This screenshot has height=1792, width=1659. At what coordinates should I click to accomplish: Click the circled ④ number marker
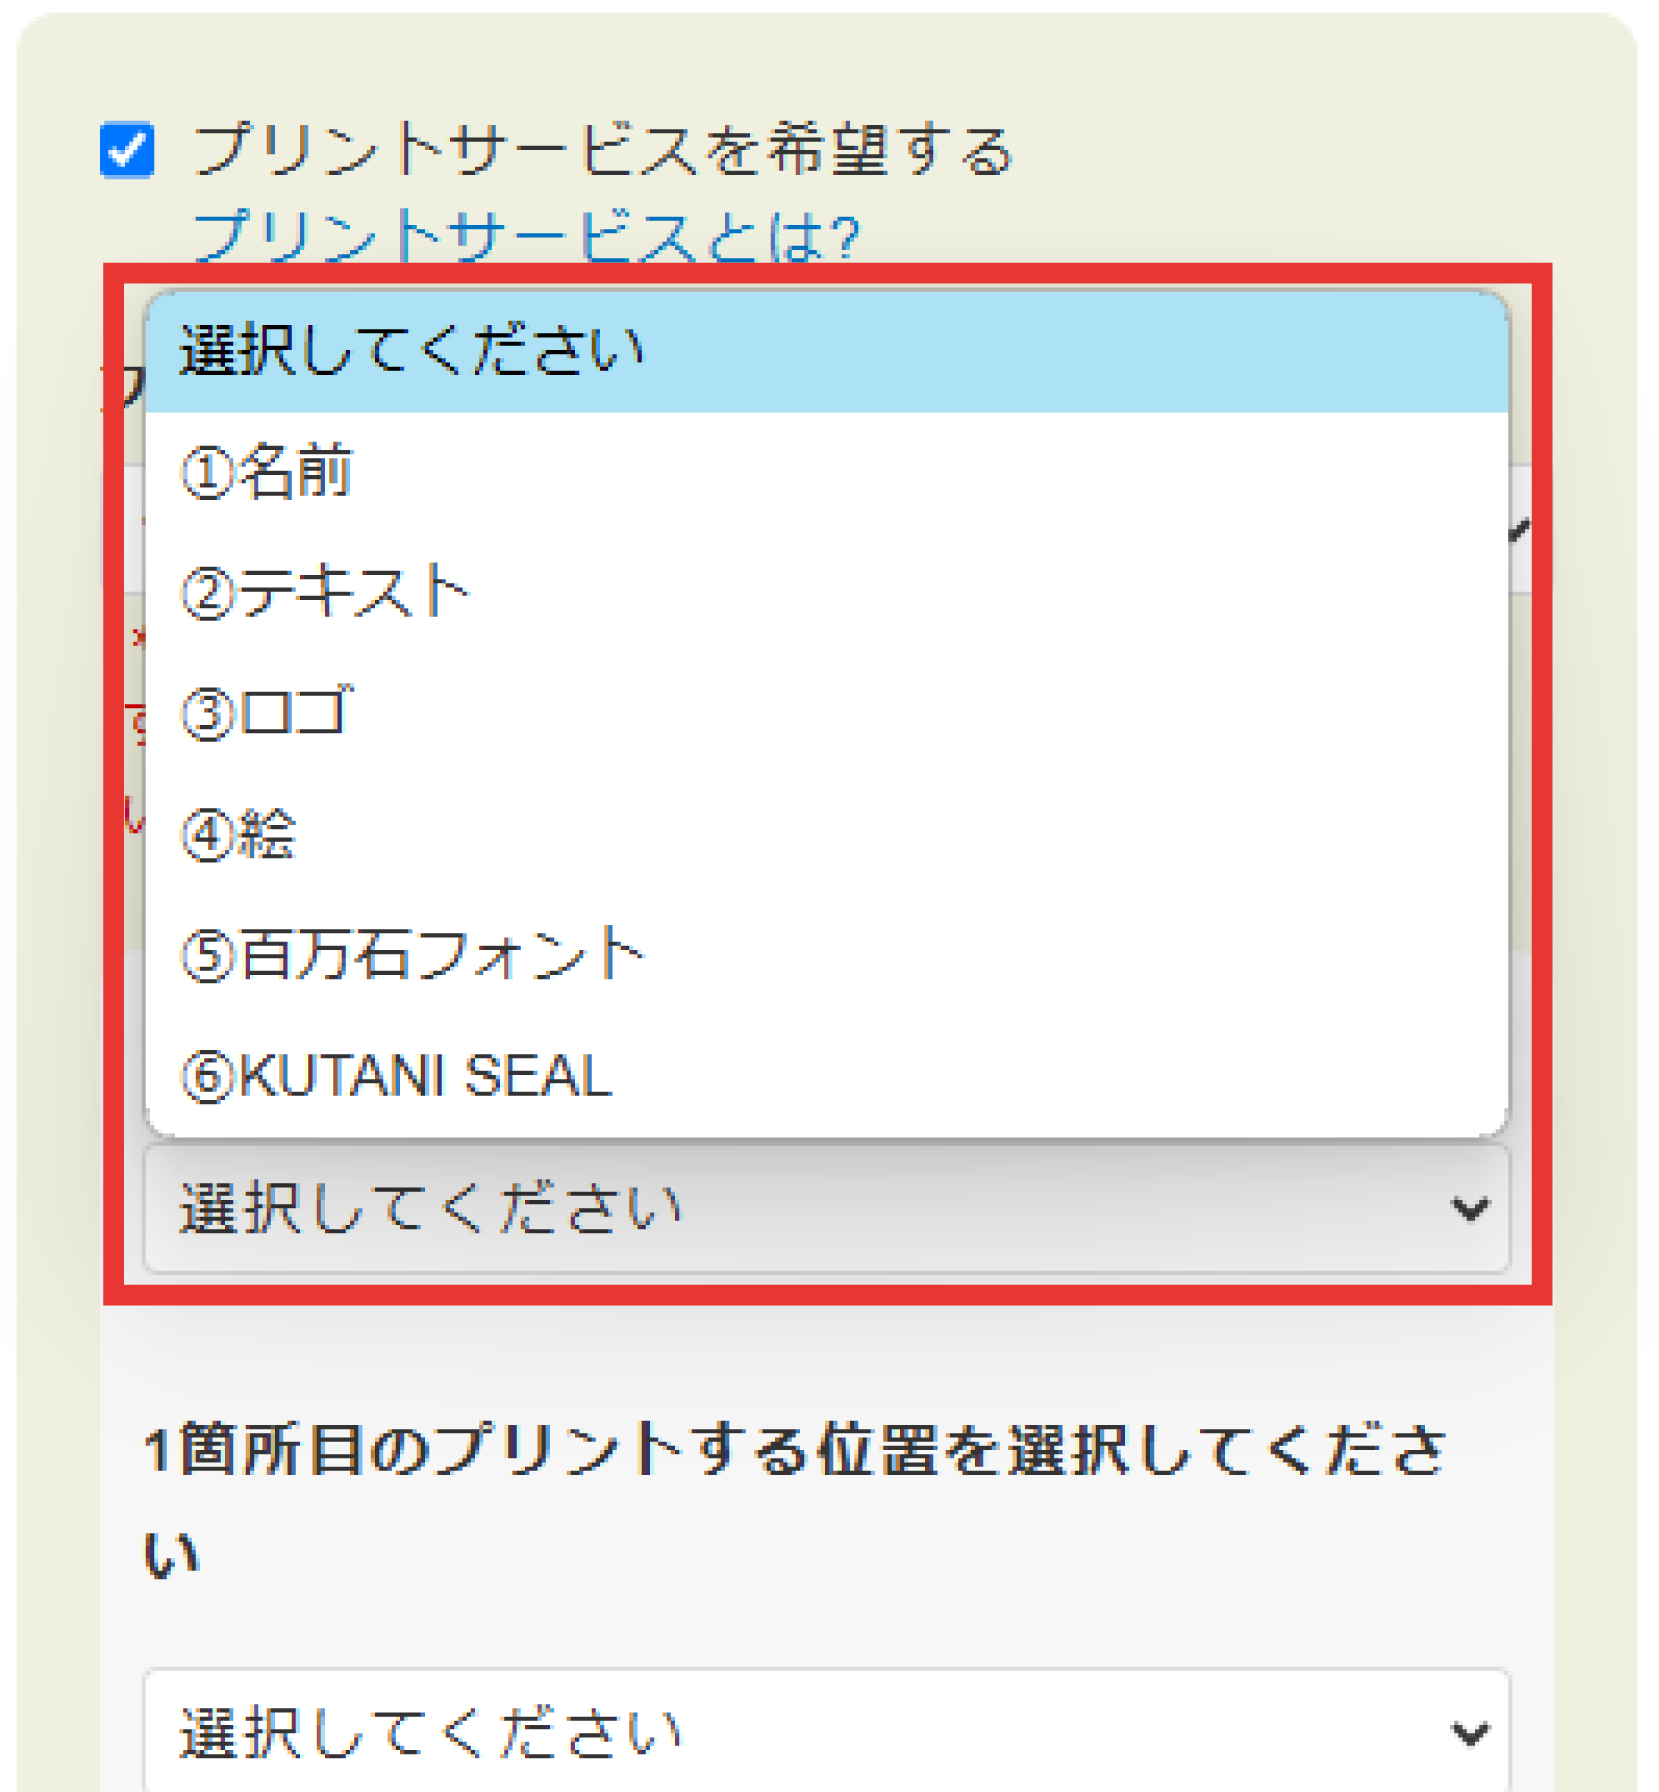207,836
